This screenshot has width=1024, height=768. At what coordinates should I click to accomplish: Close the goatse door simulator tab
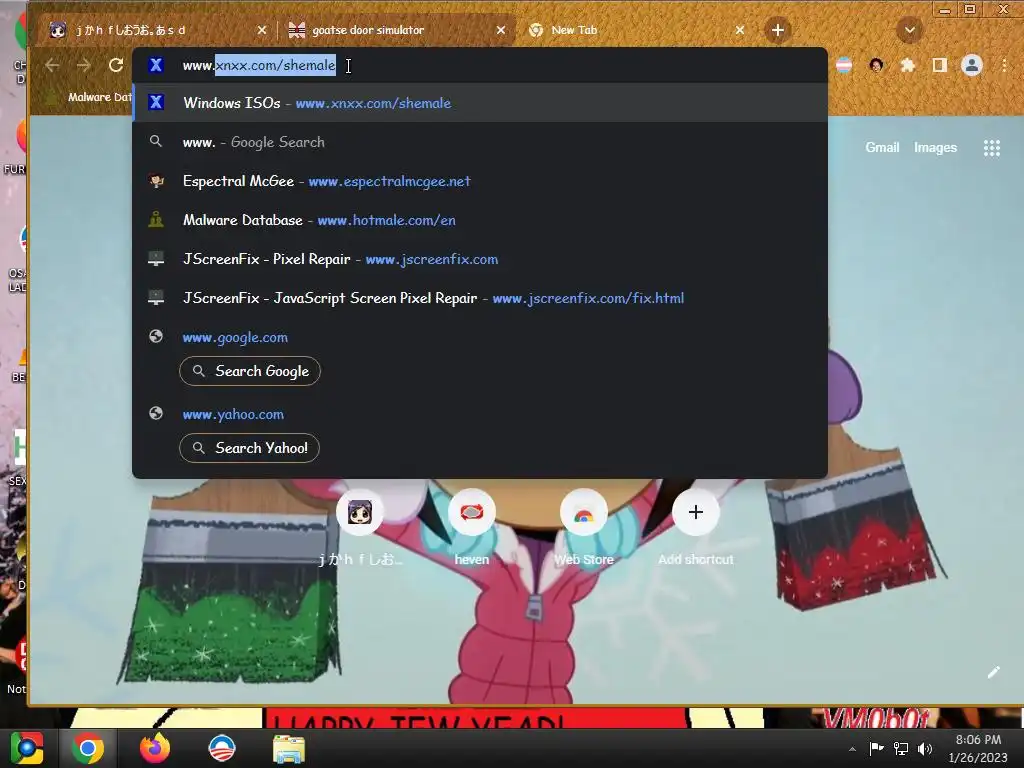pos(501,30)
